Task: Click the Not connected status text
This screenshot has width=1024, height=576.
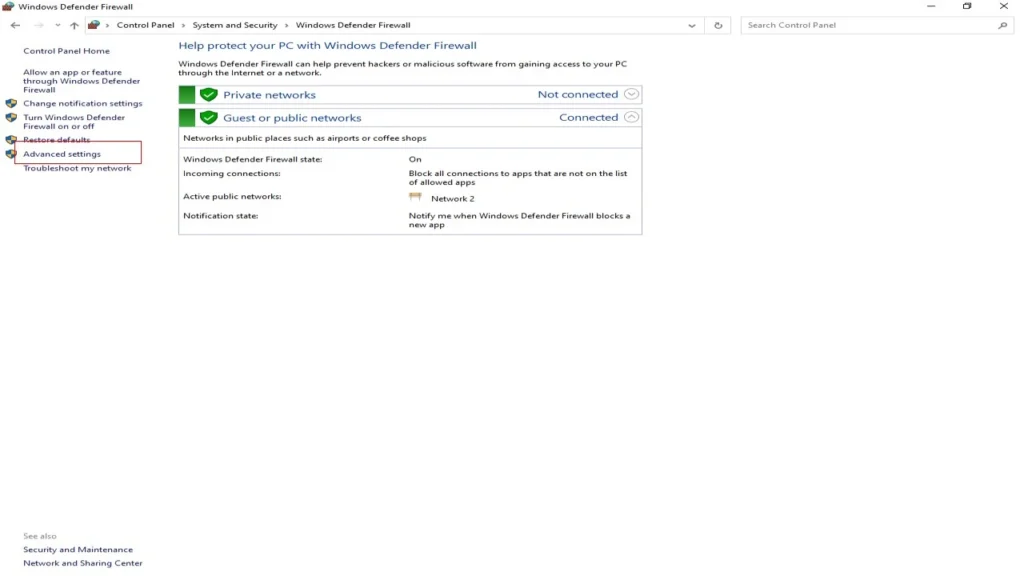Action: click(578, 94)
